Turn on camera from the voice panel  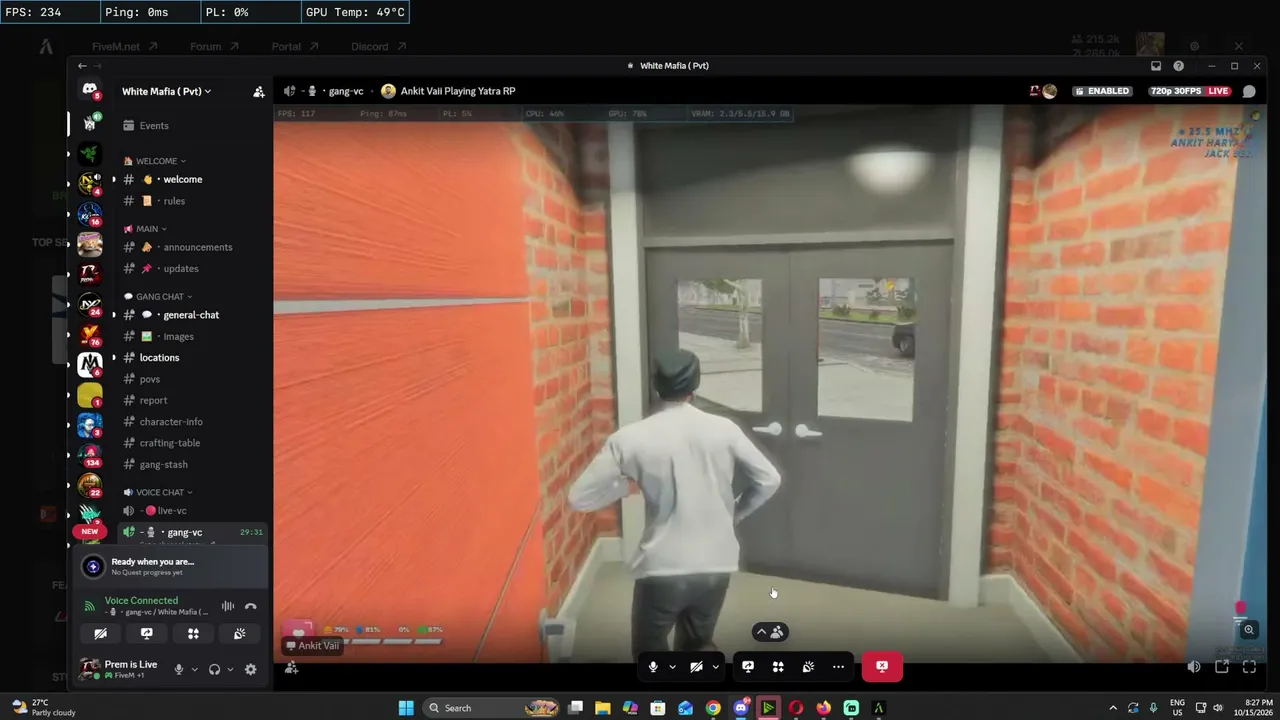point(100,634)
